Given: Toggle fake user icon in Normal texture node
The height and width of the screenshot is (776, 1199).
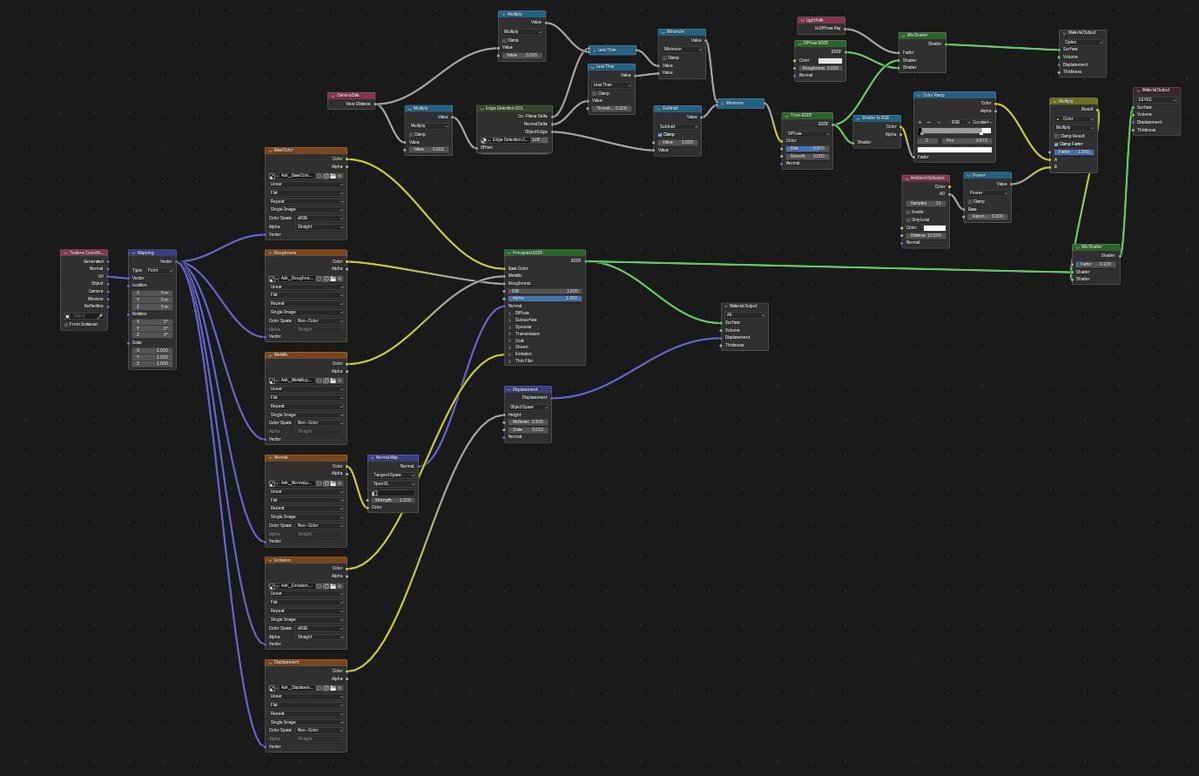Looking at the screenshot, I should [319, 483].
